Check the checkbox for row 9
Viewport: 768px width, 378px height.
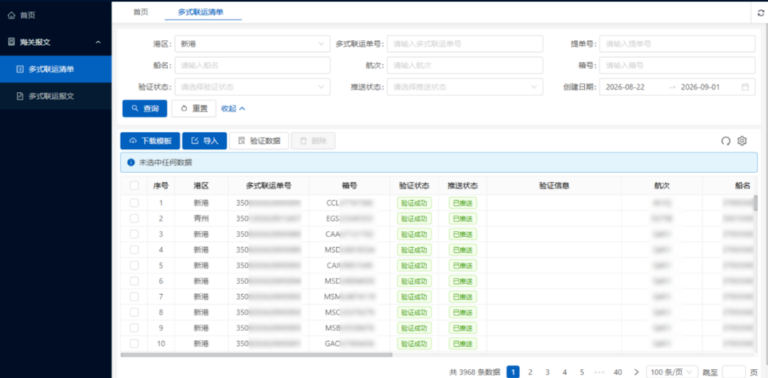[x=134, y=328]
